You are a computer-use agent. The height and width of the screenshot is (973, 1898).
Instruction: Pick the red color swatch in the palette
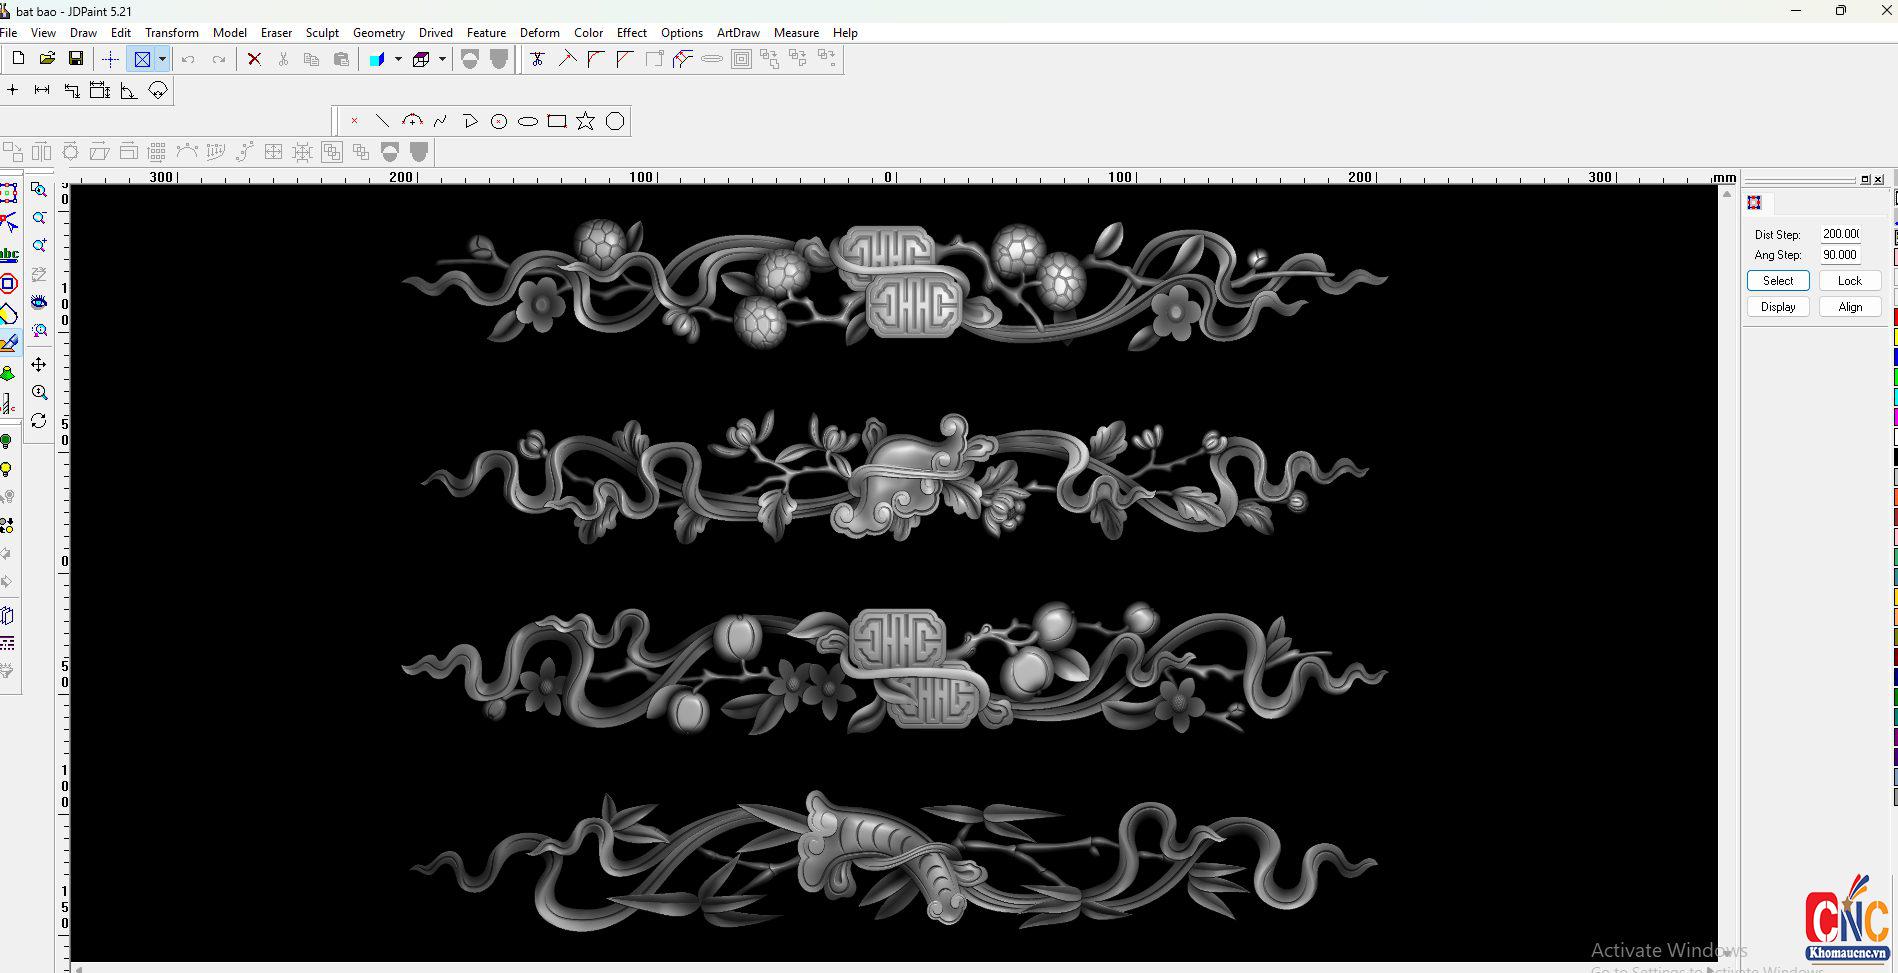[1895, 317]
